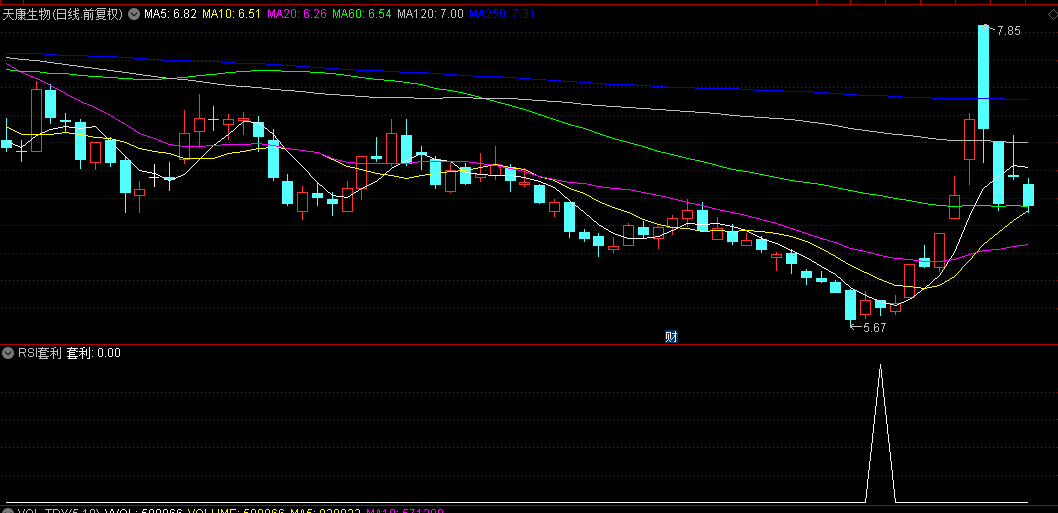Select the MA20: 6.26 indicator label

point(296,14)
